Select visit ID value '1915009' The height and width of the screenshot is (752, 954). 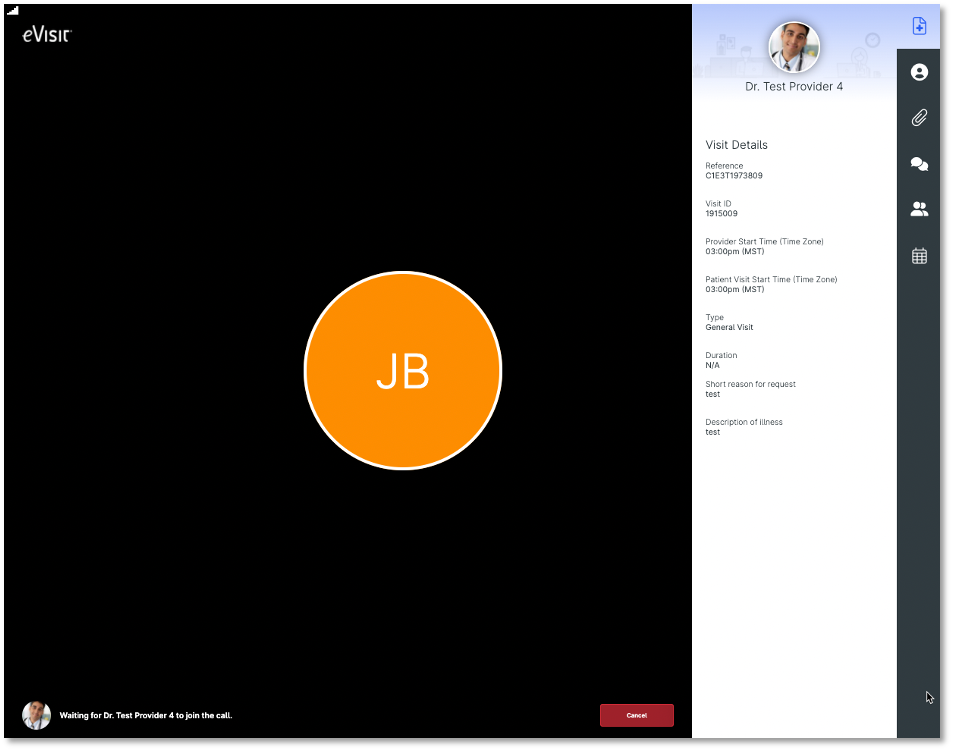[721, 214]
